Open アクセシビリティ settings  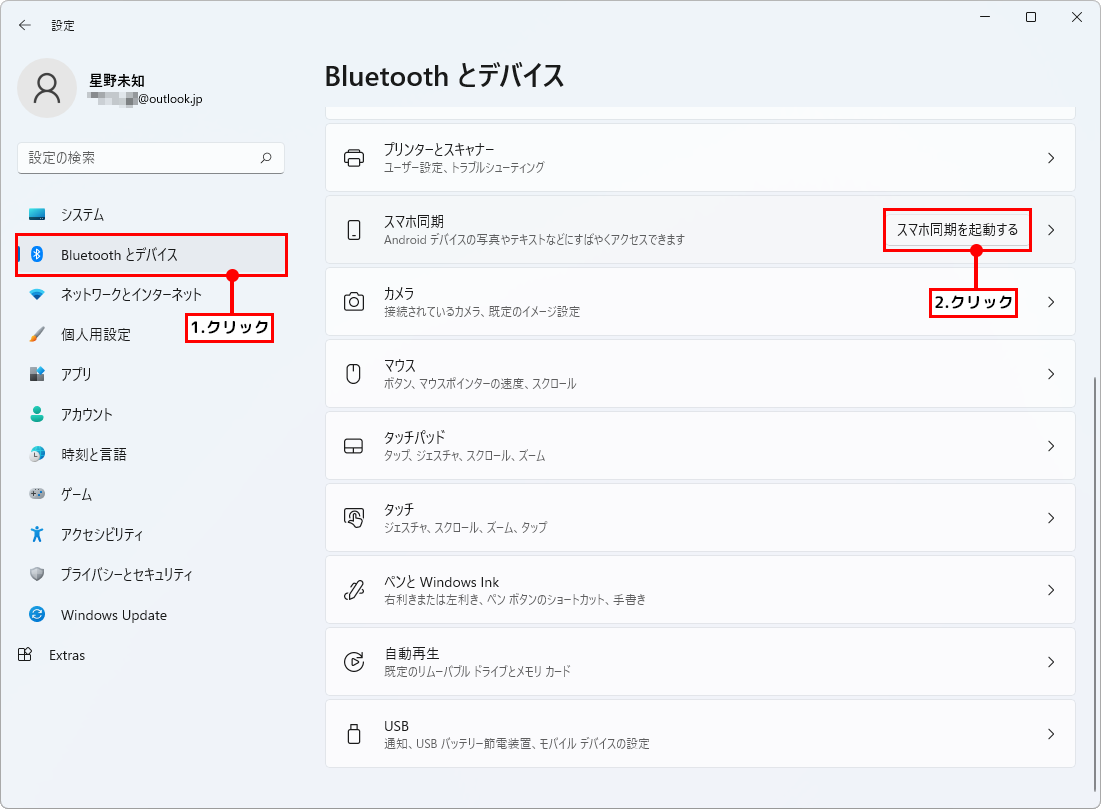(151, 534)
